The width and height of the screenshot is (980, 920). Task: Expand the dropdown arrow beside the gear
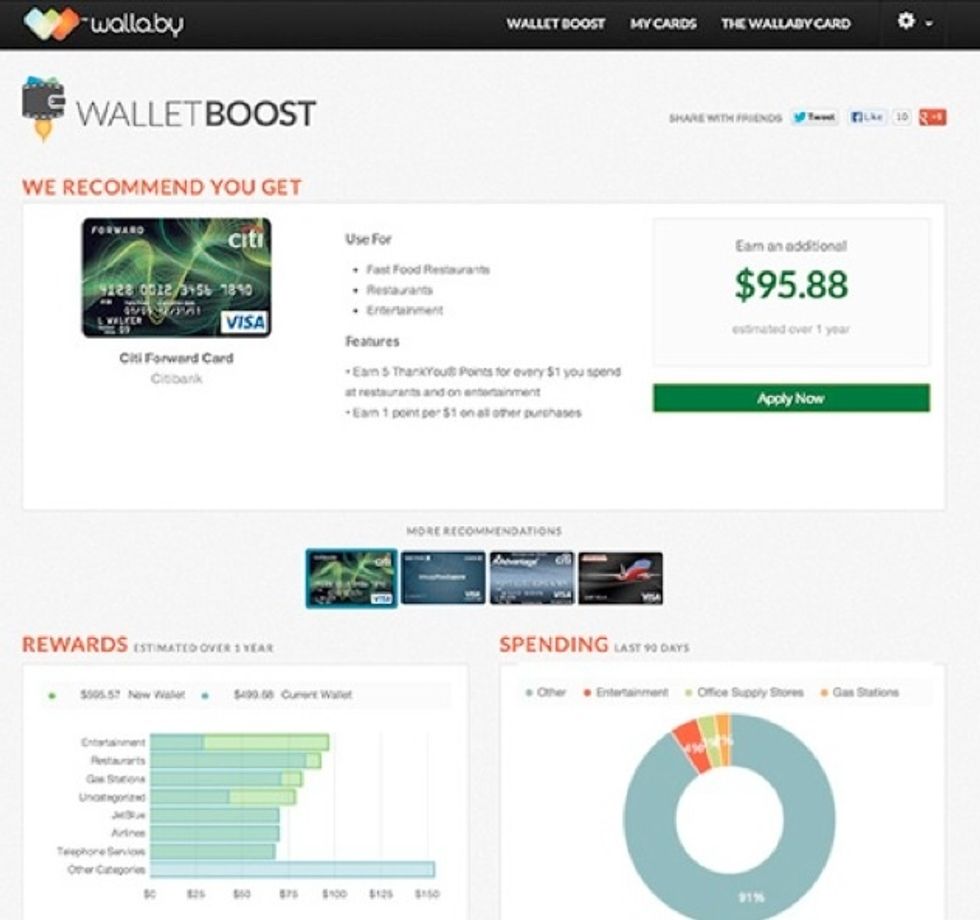[929, 23]
